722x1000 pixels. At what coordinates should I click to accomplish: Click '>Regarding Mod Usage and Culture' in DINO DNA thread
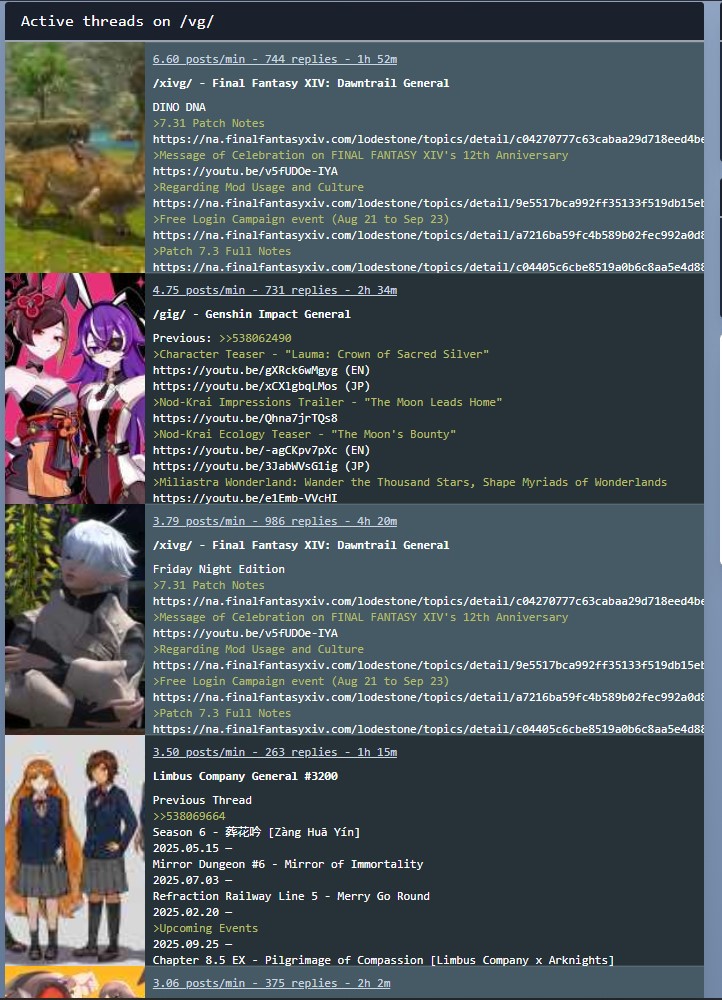point(258,187)
